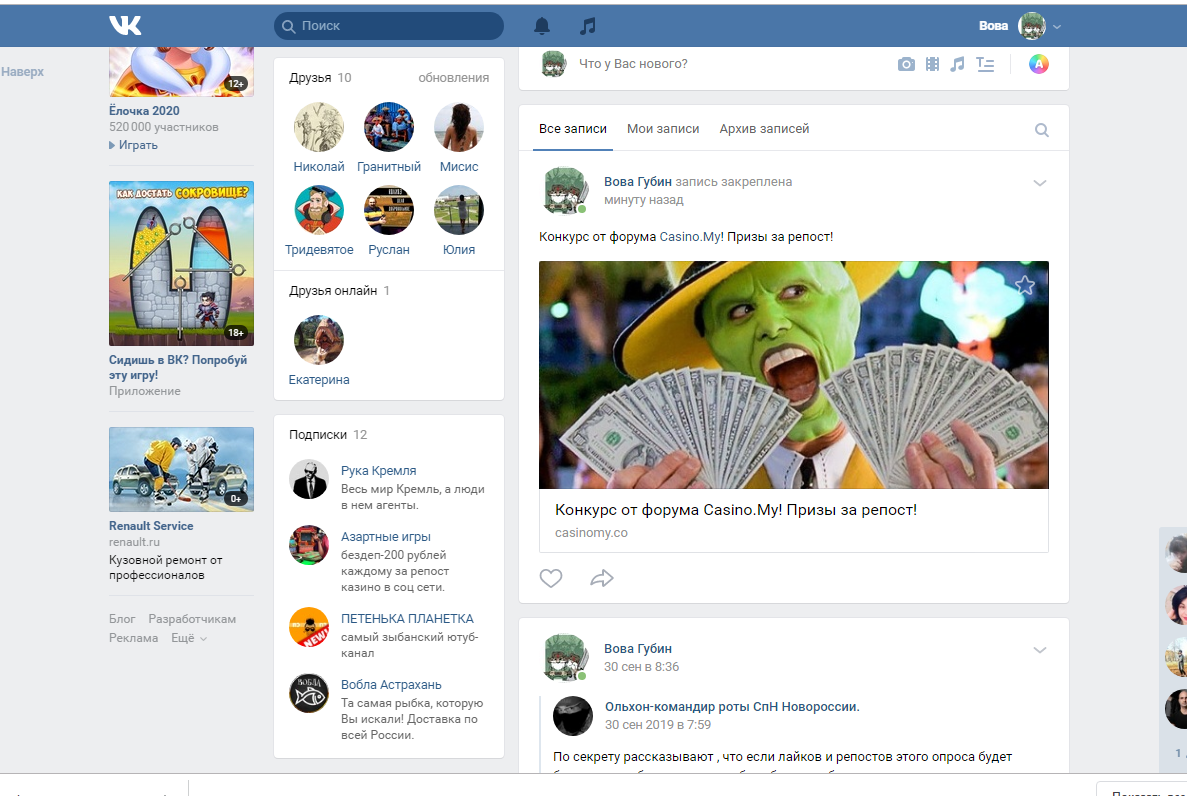The height and width of the screenshot is (796, 1187).
Task: Like the pinned Casino.My post
Action: pyautogui.click(x=551, y=579)
